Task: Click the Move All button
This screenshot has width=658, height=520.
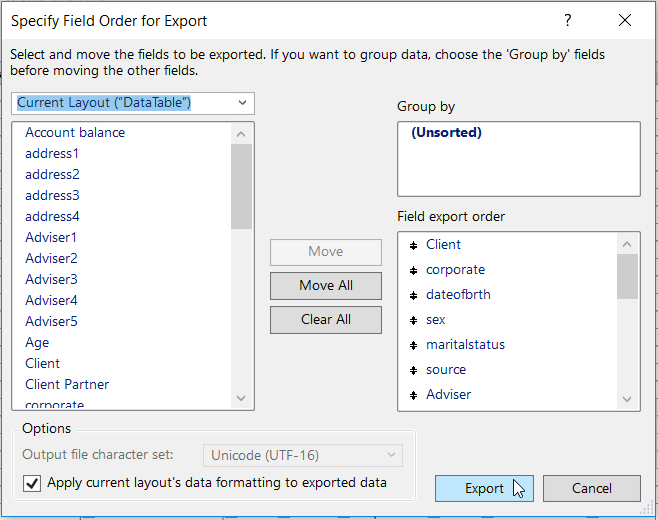Action: 326,285
